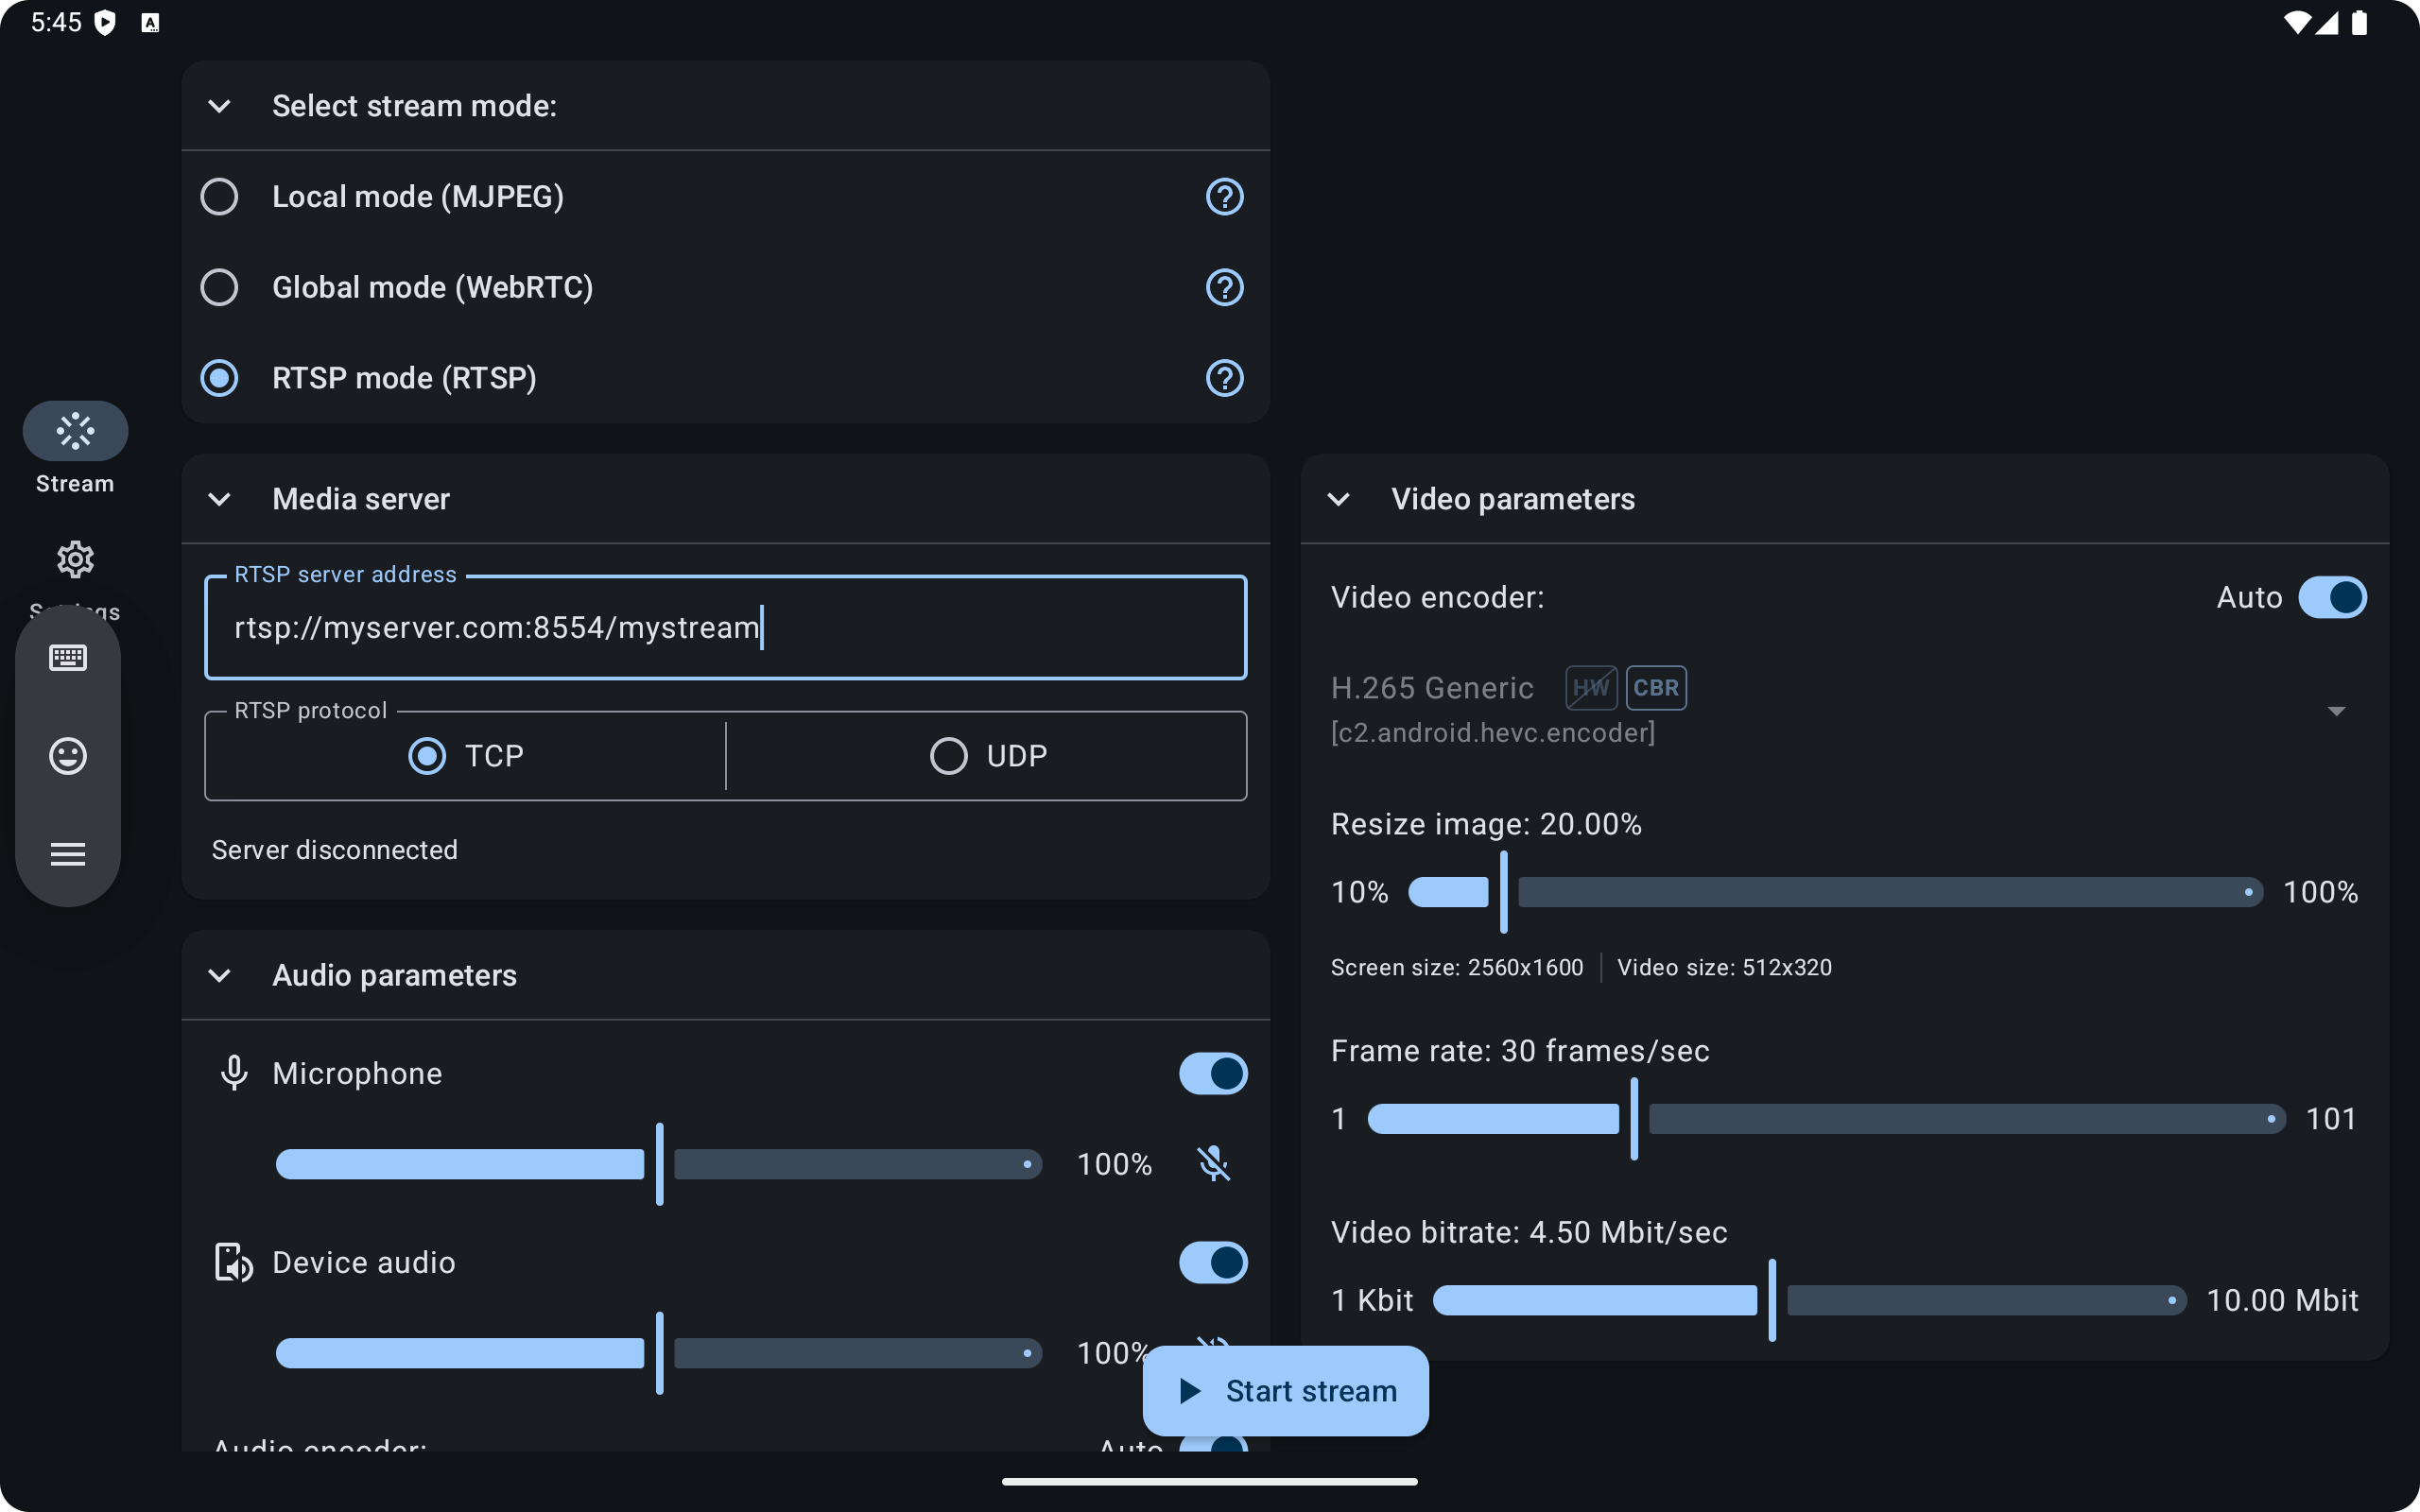
Task: Open help for Local mode (MJPEG)
Action: click(1224, 197)
